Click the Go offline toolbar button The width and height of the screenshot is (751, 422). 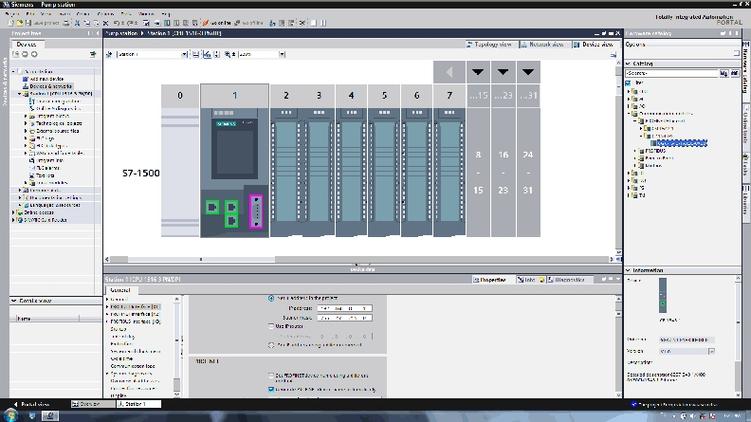(x=249, y=23)
